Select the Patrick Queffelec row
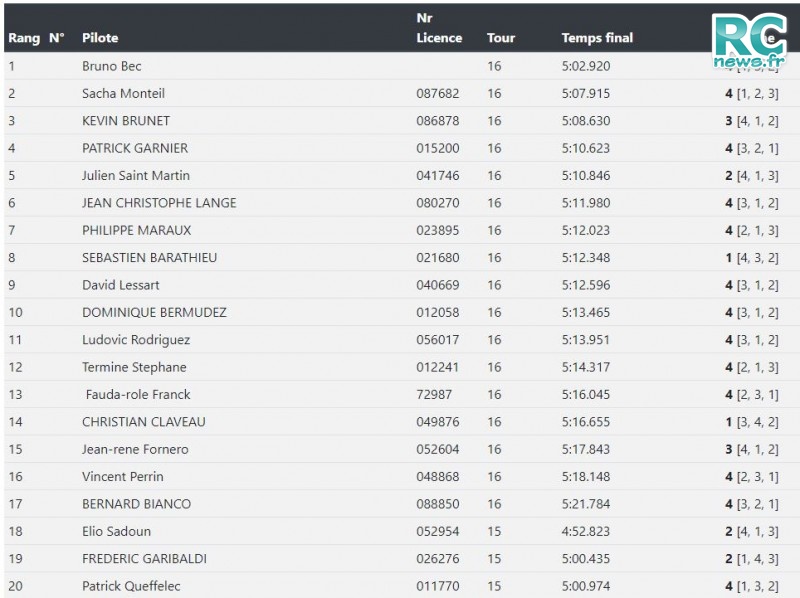The height and width of the screenshot is (598, 800). click(402, 586)
